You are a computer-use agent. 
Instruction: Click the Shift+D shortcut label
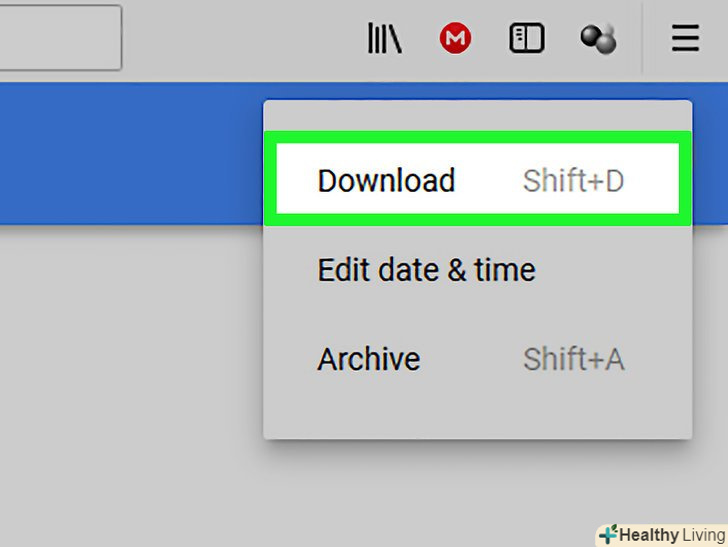click(x=573, y=181)
